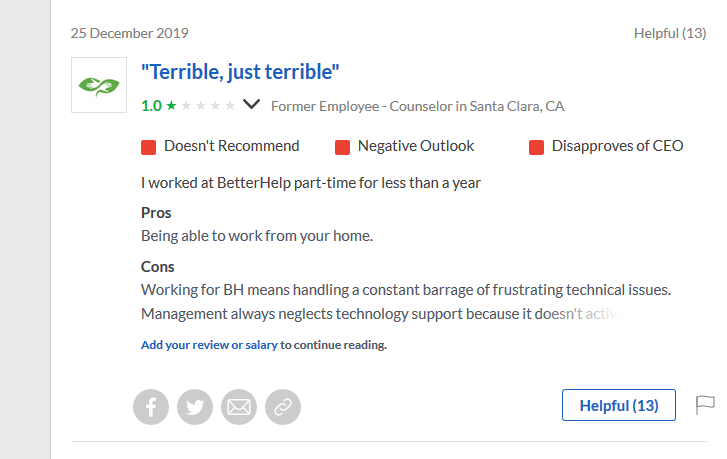The height and width of the screenshot is (459, 727).
Task: Flag this review with flag icon
Action: (705, 405)
